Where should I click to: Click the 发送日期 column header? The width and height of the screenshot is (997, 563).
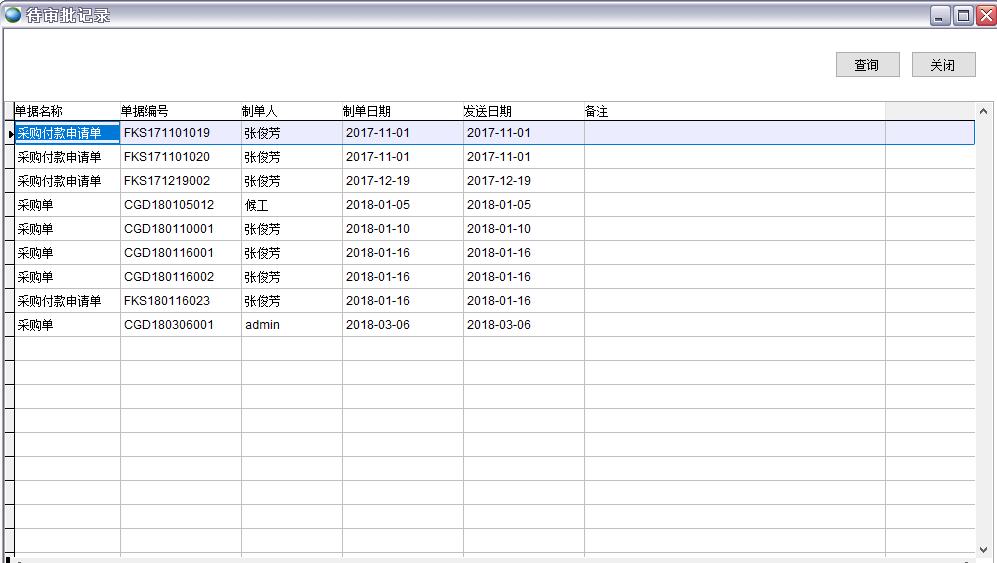(488, 111)
